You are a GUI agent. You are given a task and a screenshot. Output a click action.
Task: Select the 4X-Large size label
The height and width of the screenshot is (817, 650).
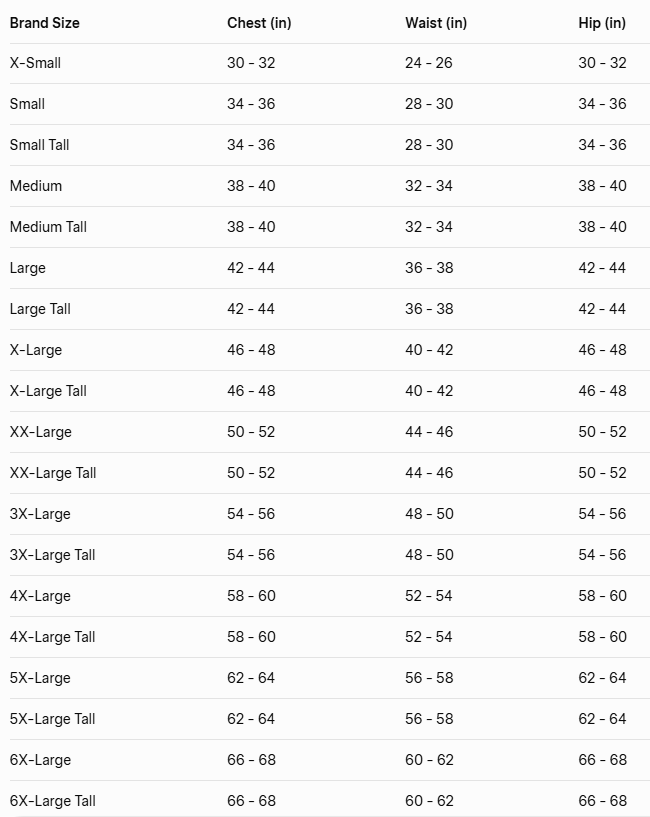(40, 596)
